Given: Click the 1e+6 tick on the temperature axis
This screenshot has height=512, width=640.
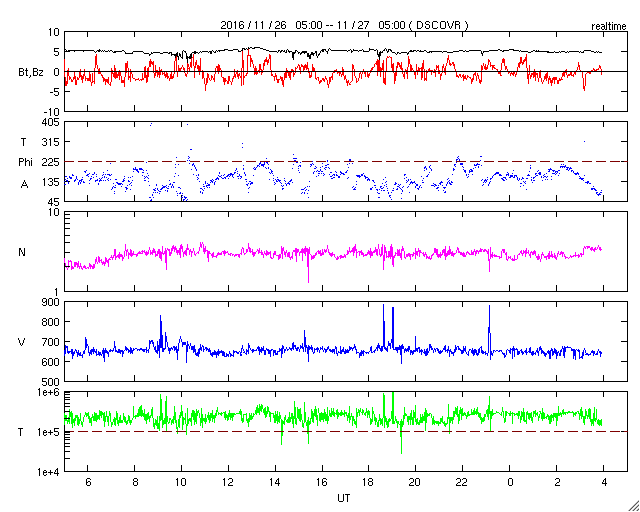Looking at the screenshot, I should point(49,392).
